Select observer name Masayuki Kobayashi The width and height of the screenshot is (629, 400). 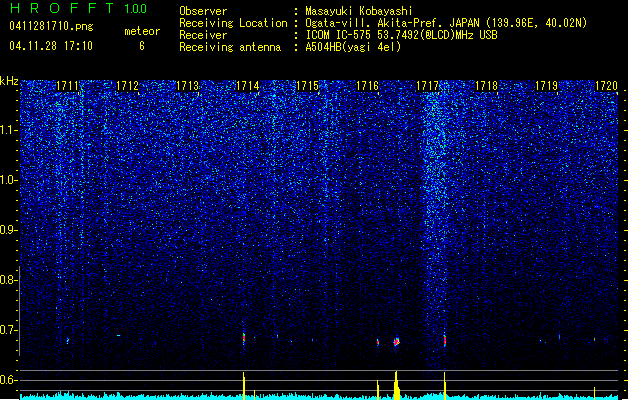[359, 11]
